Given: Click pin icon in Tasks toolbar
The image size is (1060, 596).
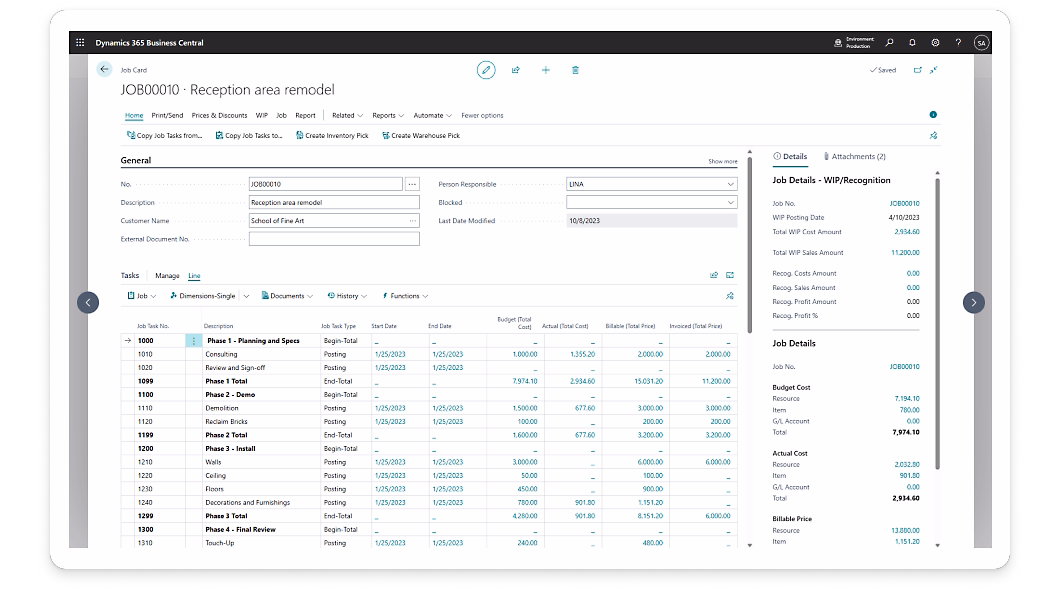Looking at the screenshot, I should pos(730,296).
